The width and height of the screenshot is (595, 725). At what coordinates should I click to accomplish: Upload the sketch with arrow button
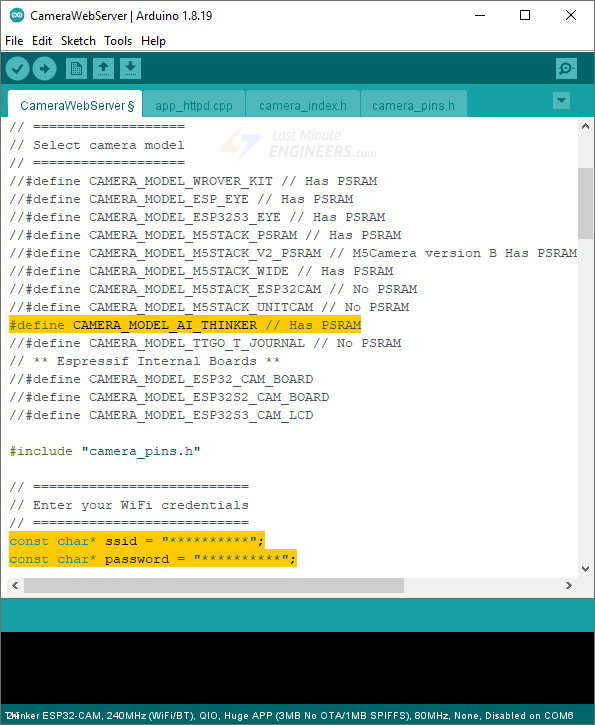pos(44,69)
